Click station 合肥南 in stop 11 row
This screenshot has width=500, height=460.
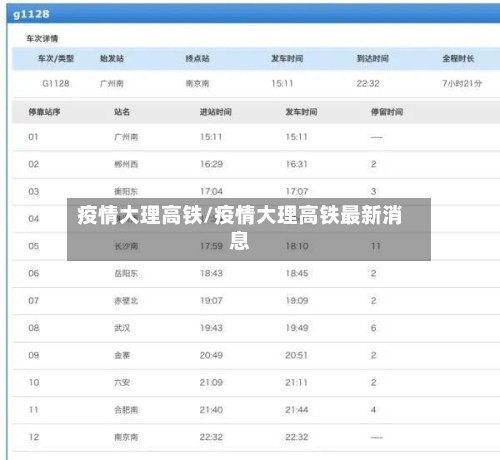click(126, 410)
